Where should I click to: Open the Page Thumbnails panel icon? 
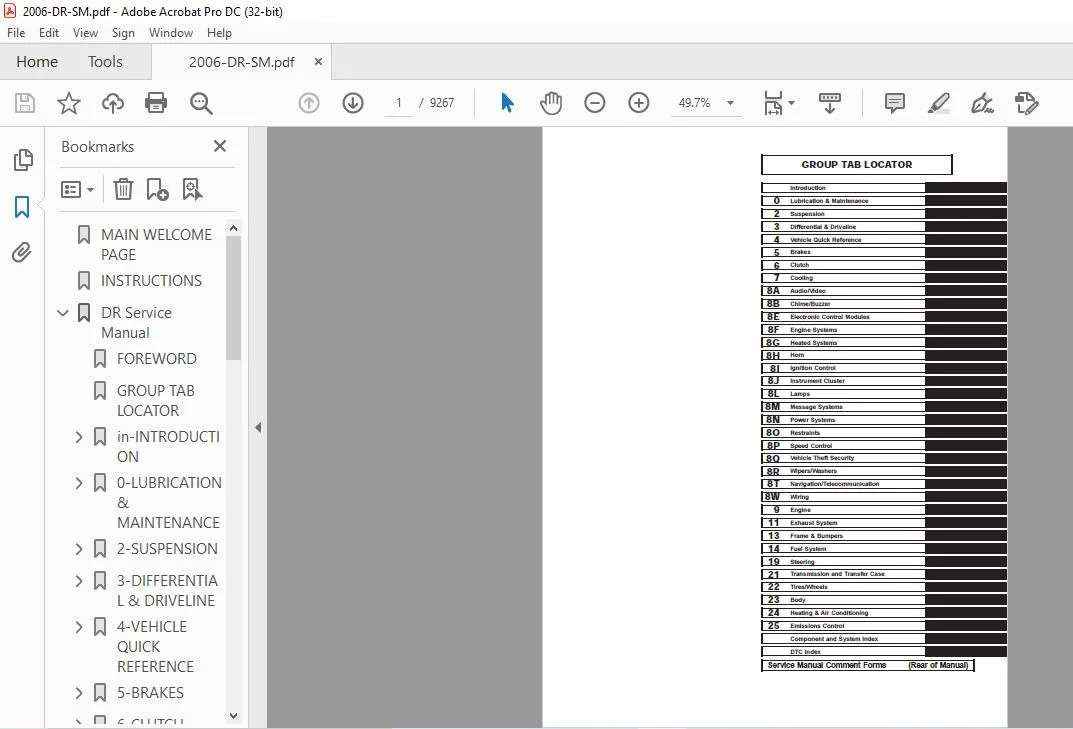click(x=23, y=159)
